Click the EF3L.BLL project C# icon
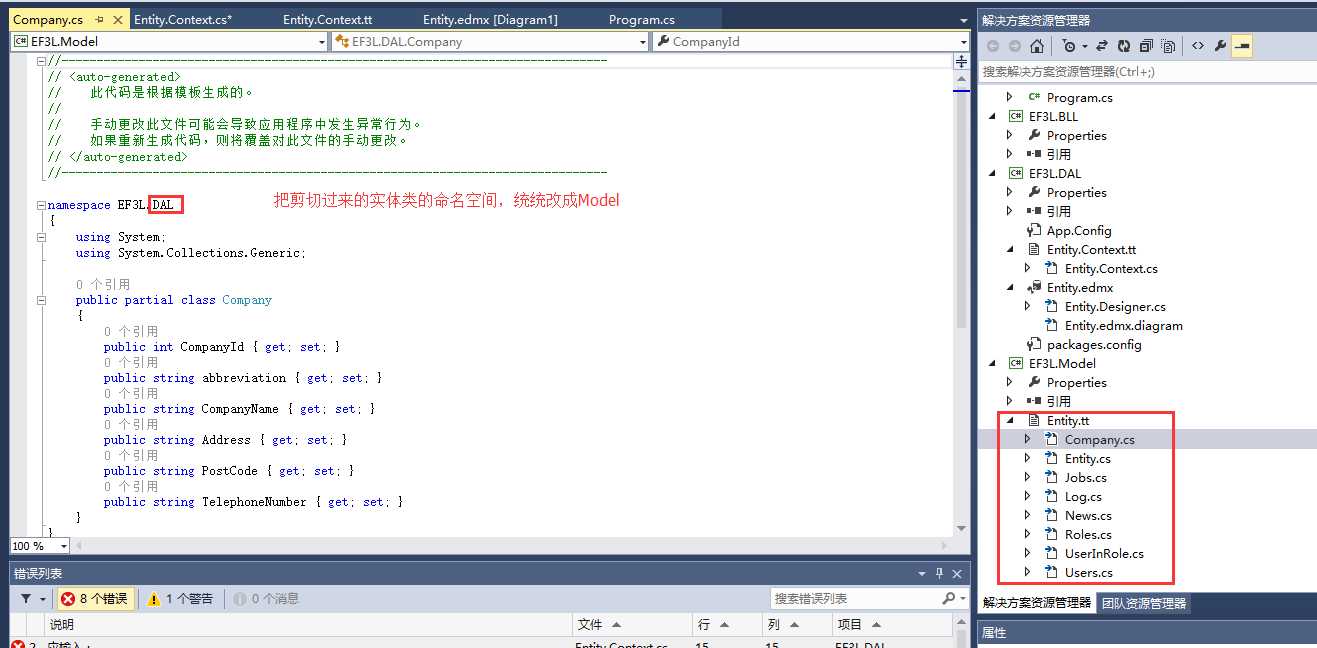This screenshot has height=648, width=1317. pyautogui.click(x=1015, y=116)
